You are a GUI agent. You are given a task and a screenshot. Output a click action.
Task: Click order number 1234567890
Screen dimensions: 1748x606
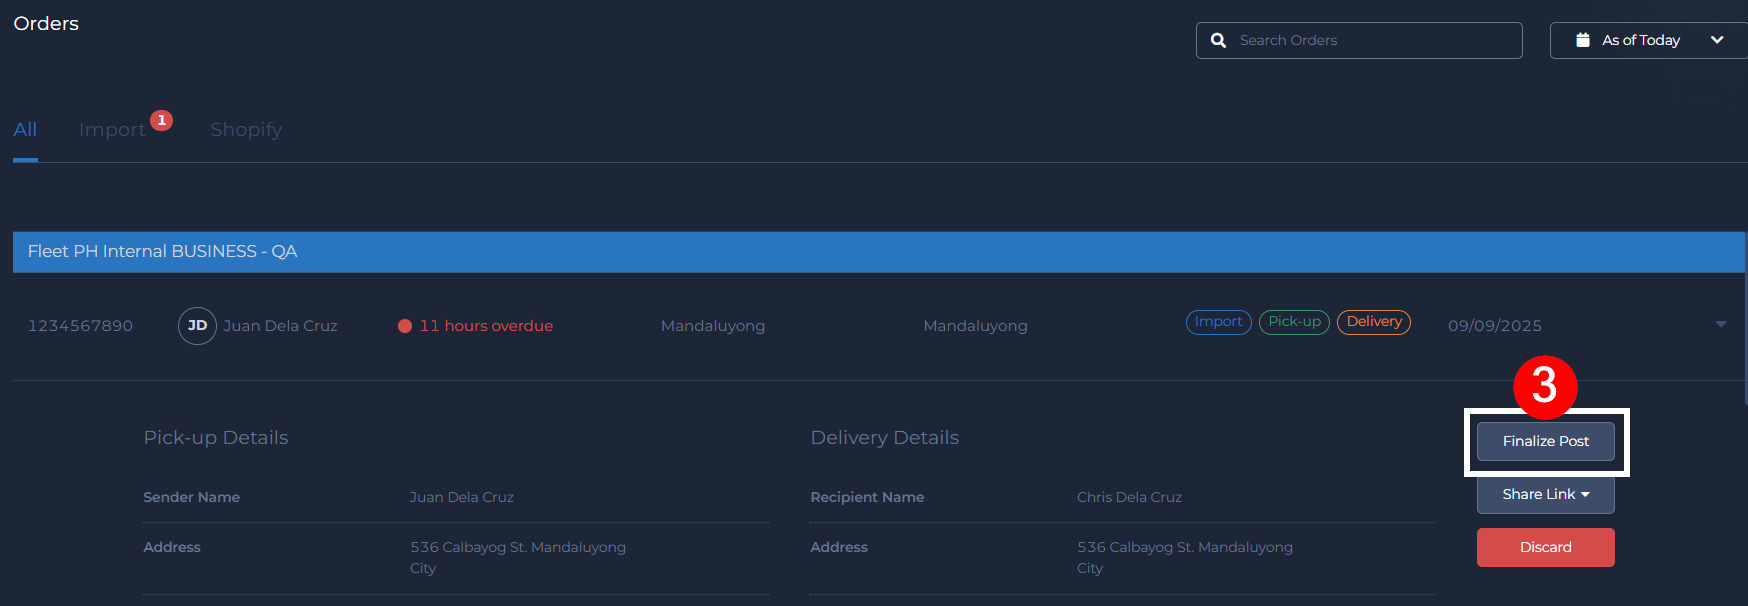[80, 326]
